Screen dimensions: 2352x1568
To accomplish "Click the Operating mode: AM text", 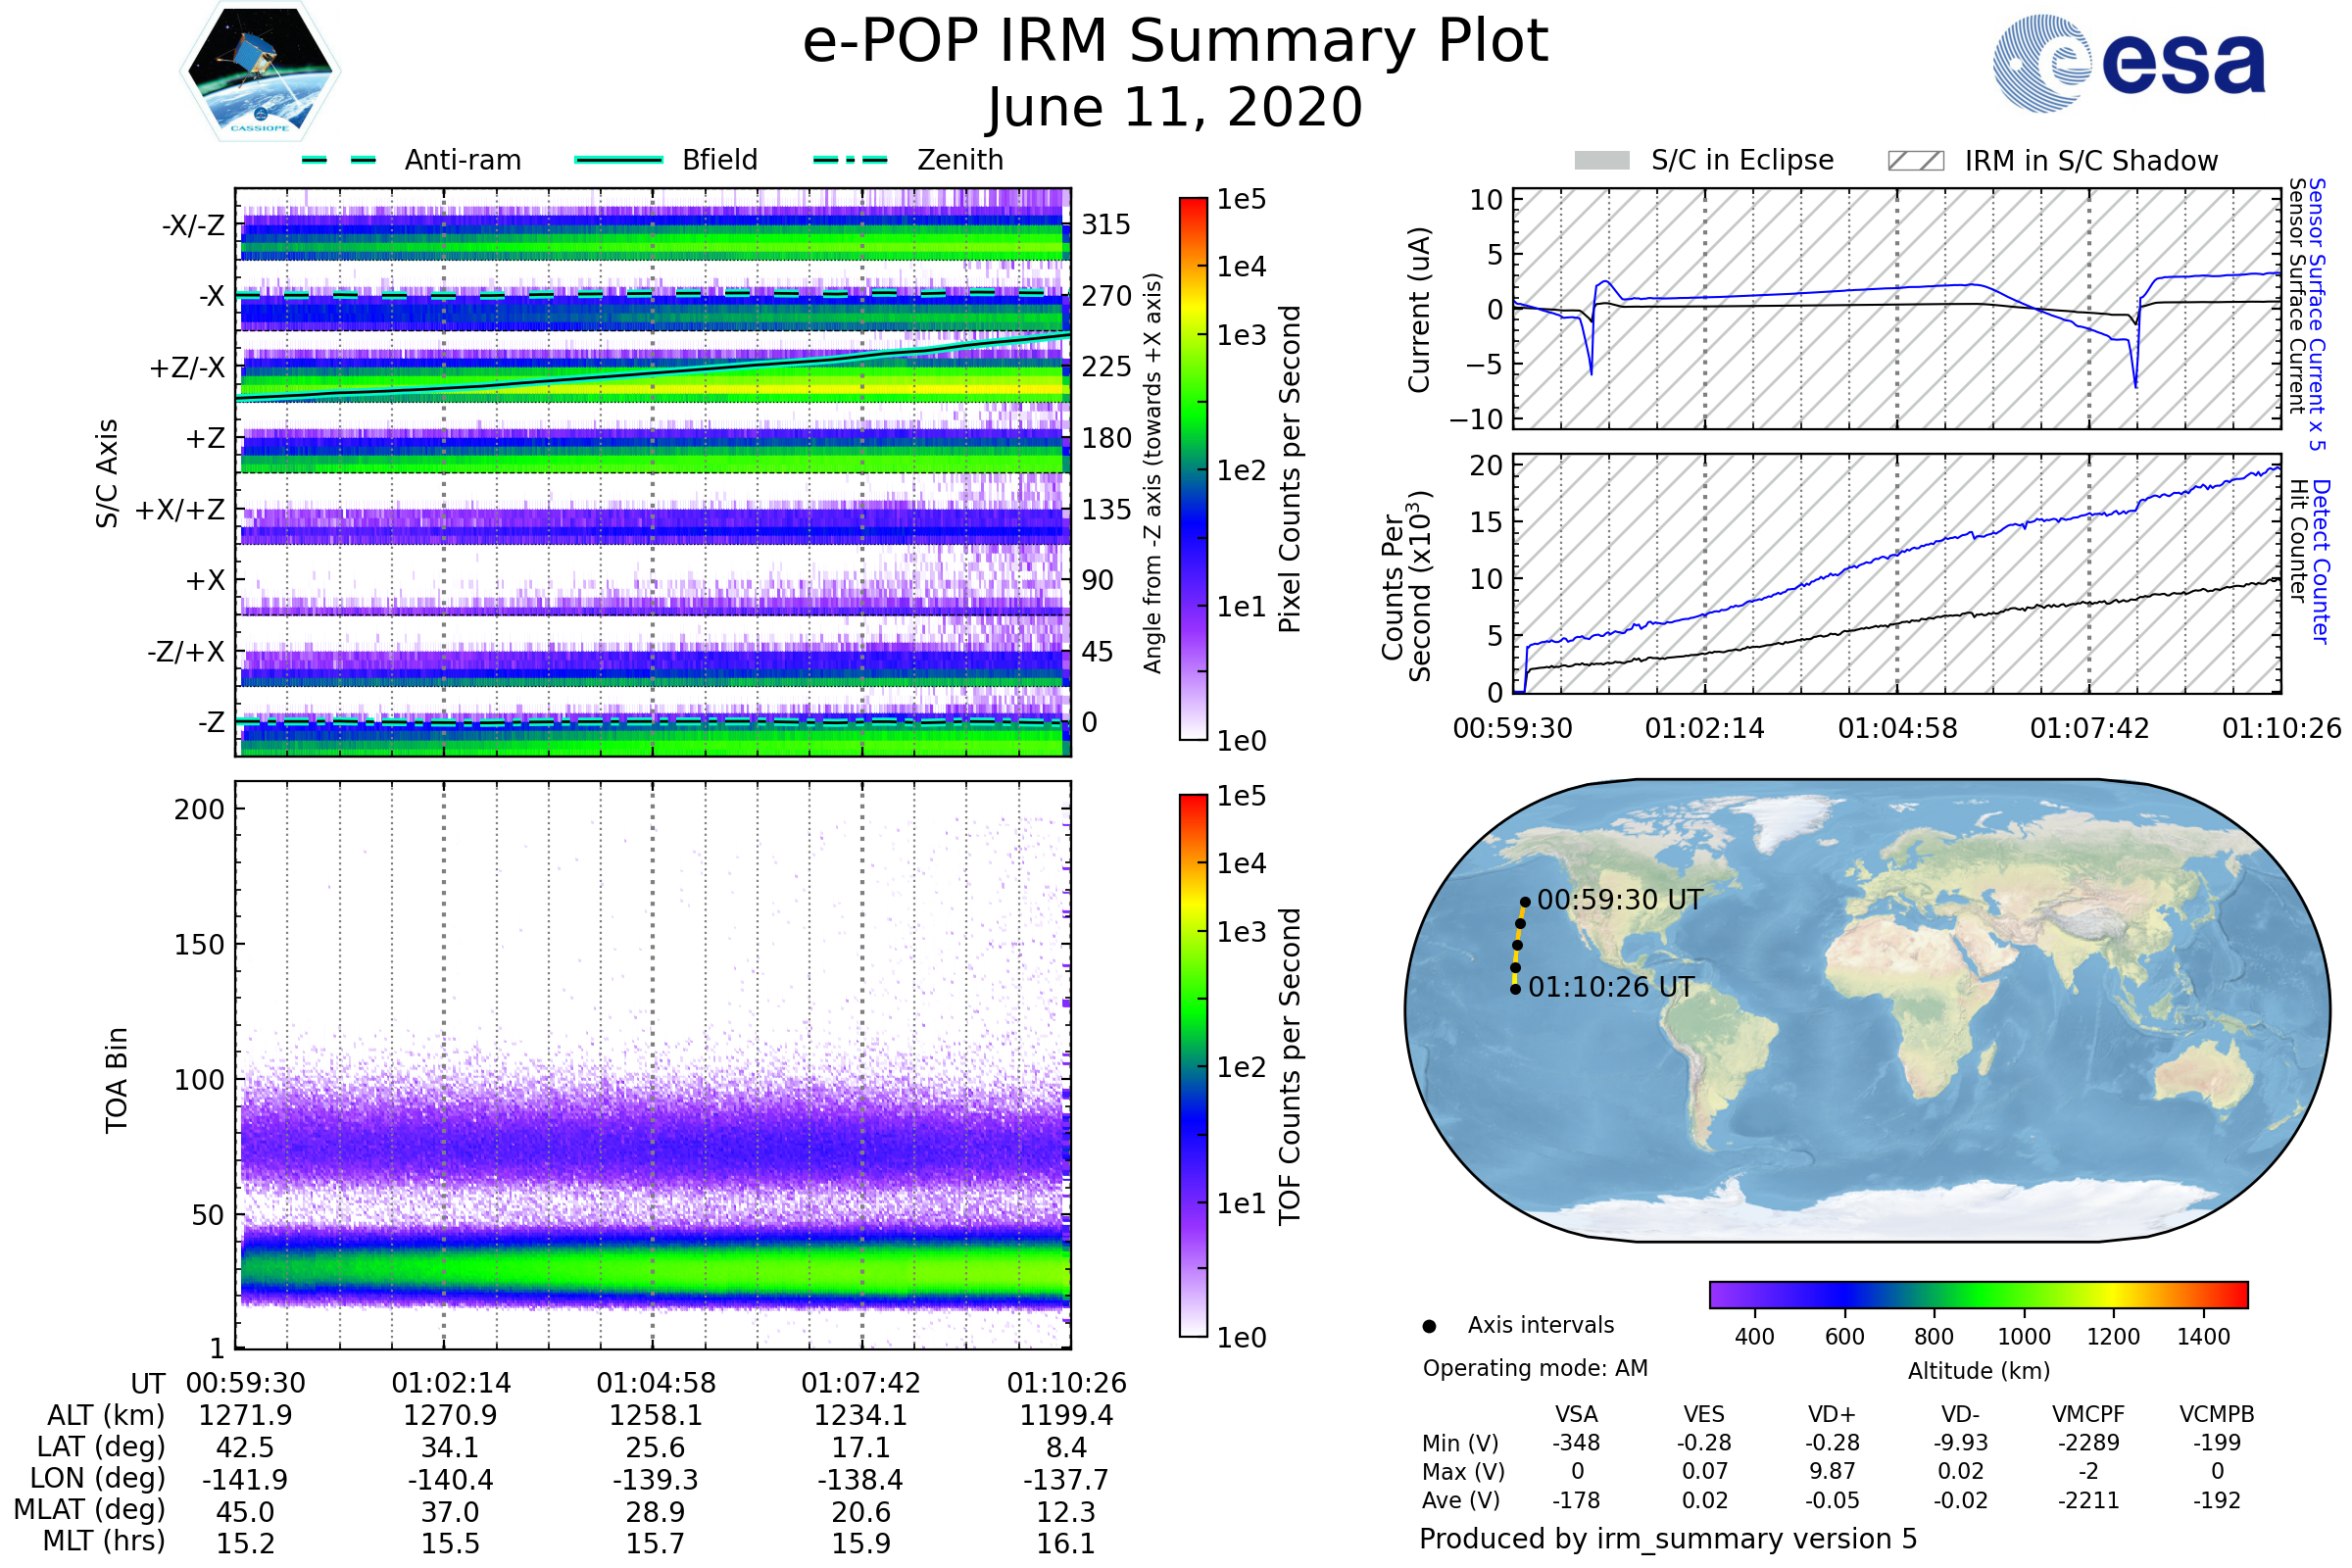I will pos(1535,1368).
